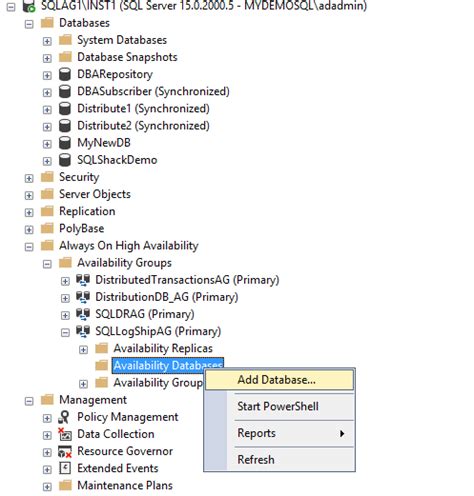The image size is (474, 496).
Task: Select the Database Snapshots label
Action: click(x=127, y=57)
